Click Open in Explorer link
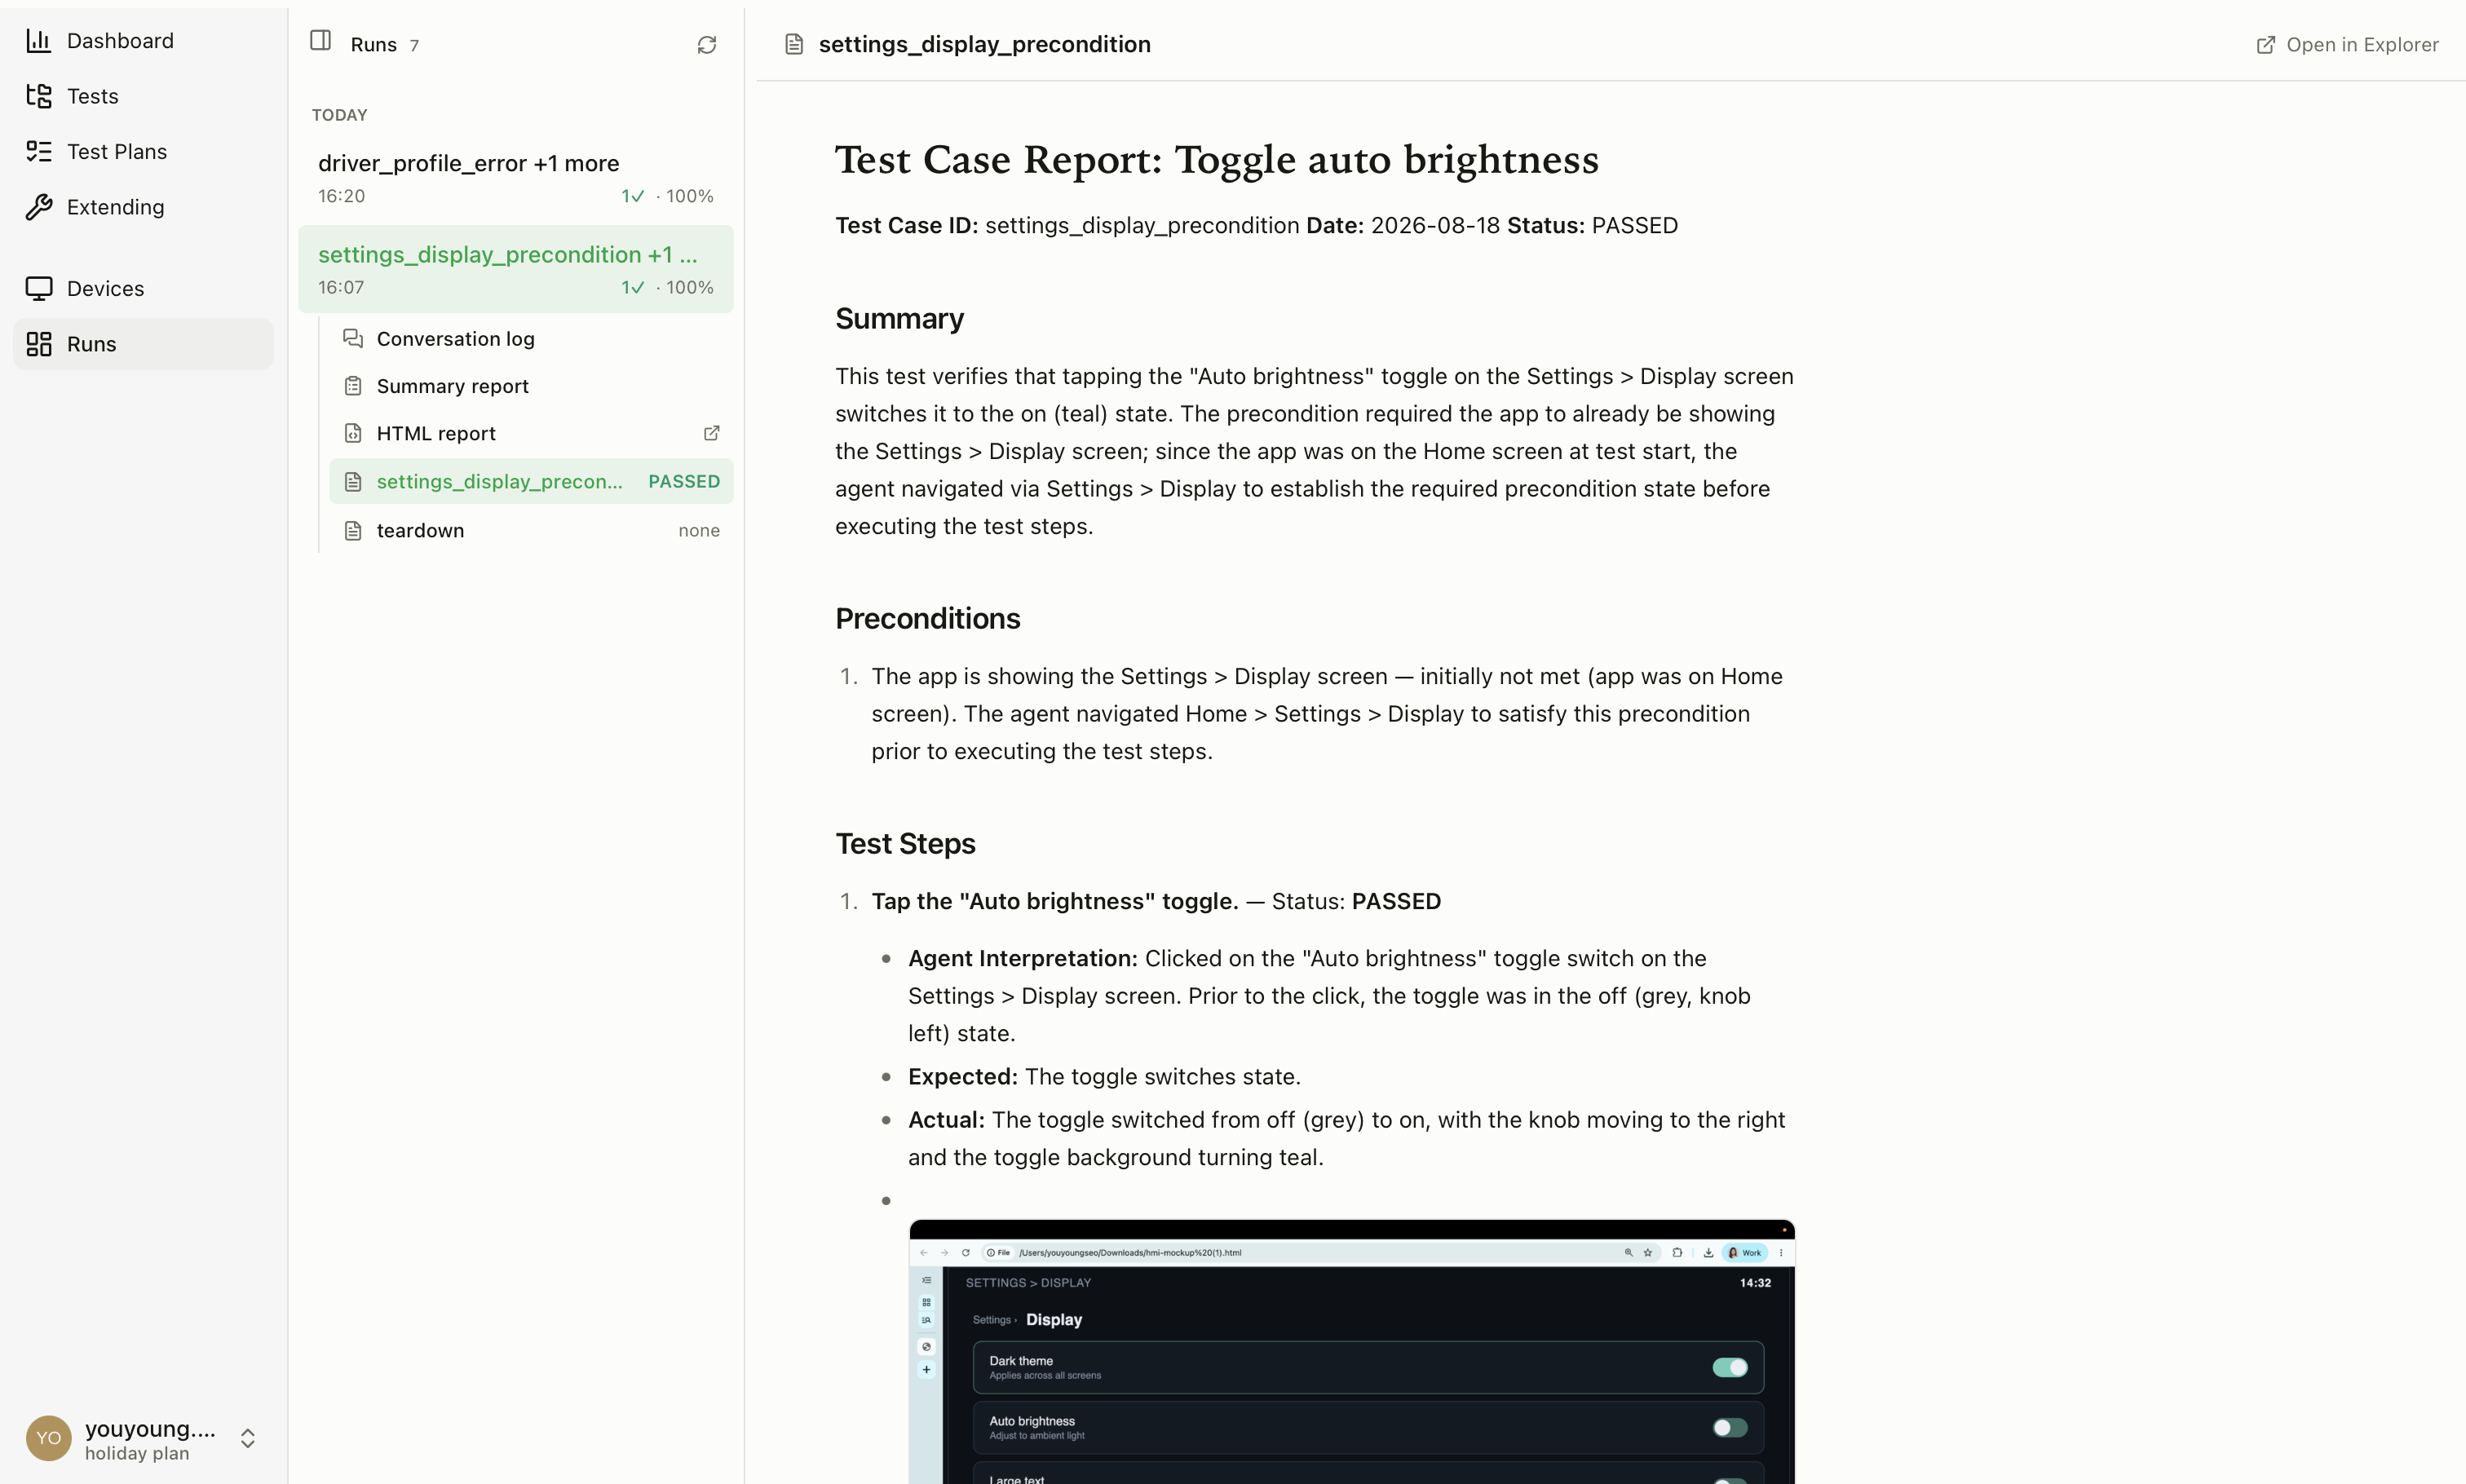 point(2347,45)
